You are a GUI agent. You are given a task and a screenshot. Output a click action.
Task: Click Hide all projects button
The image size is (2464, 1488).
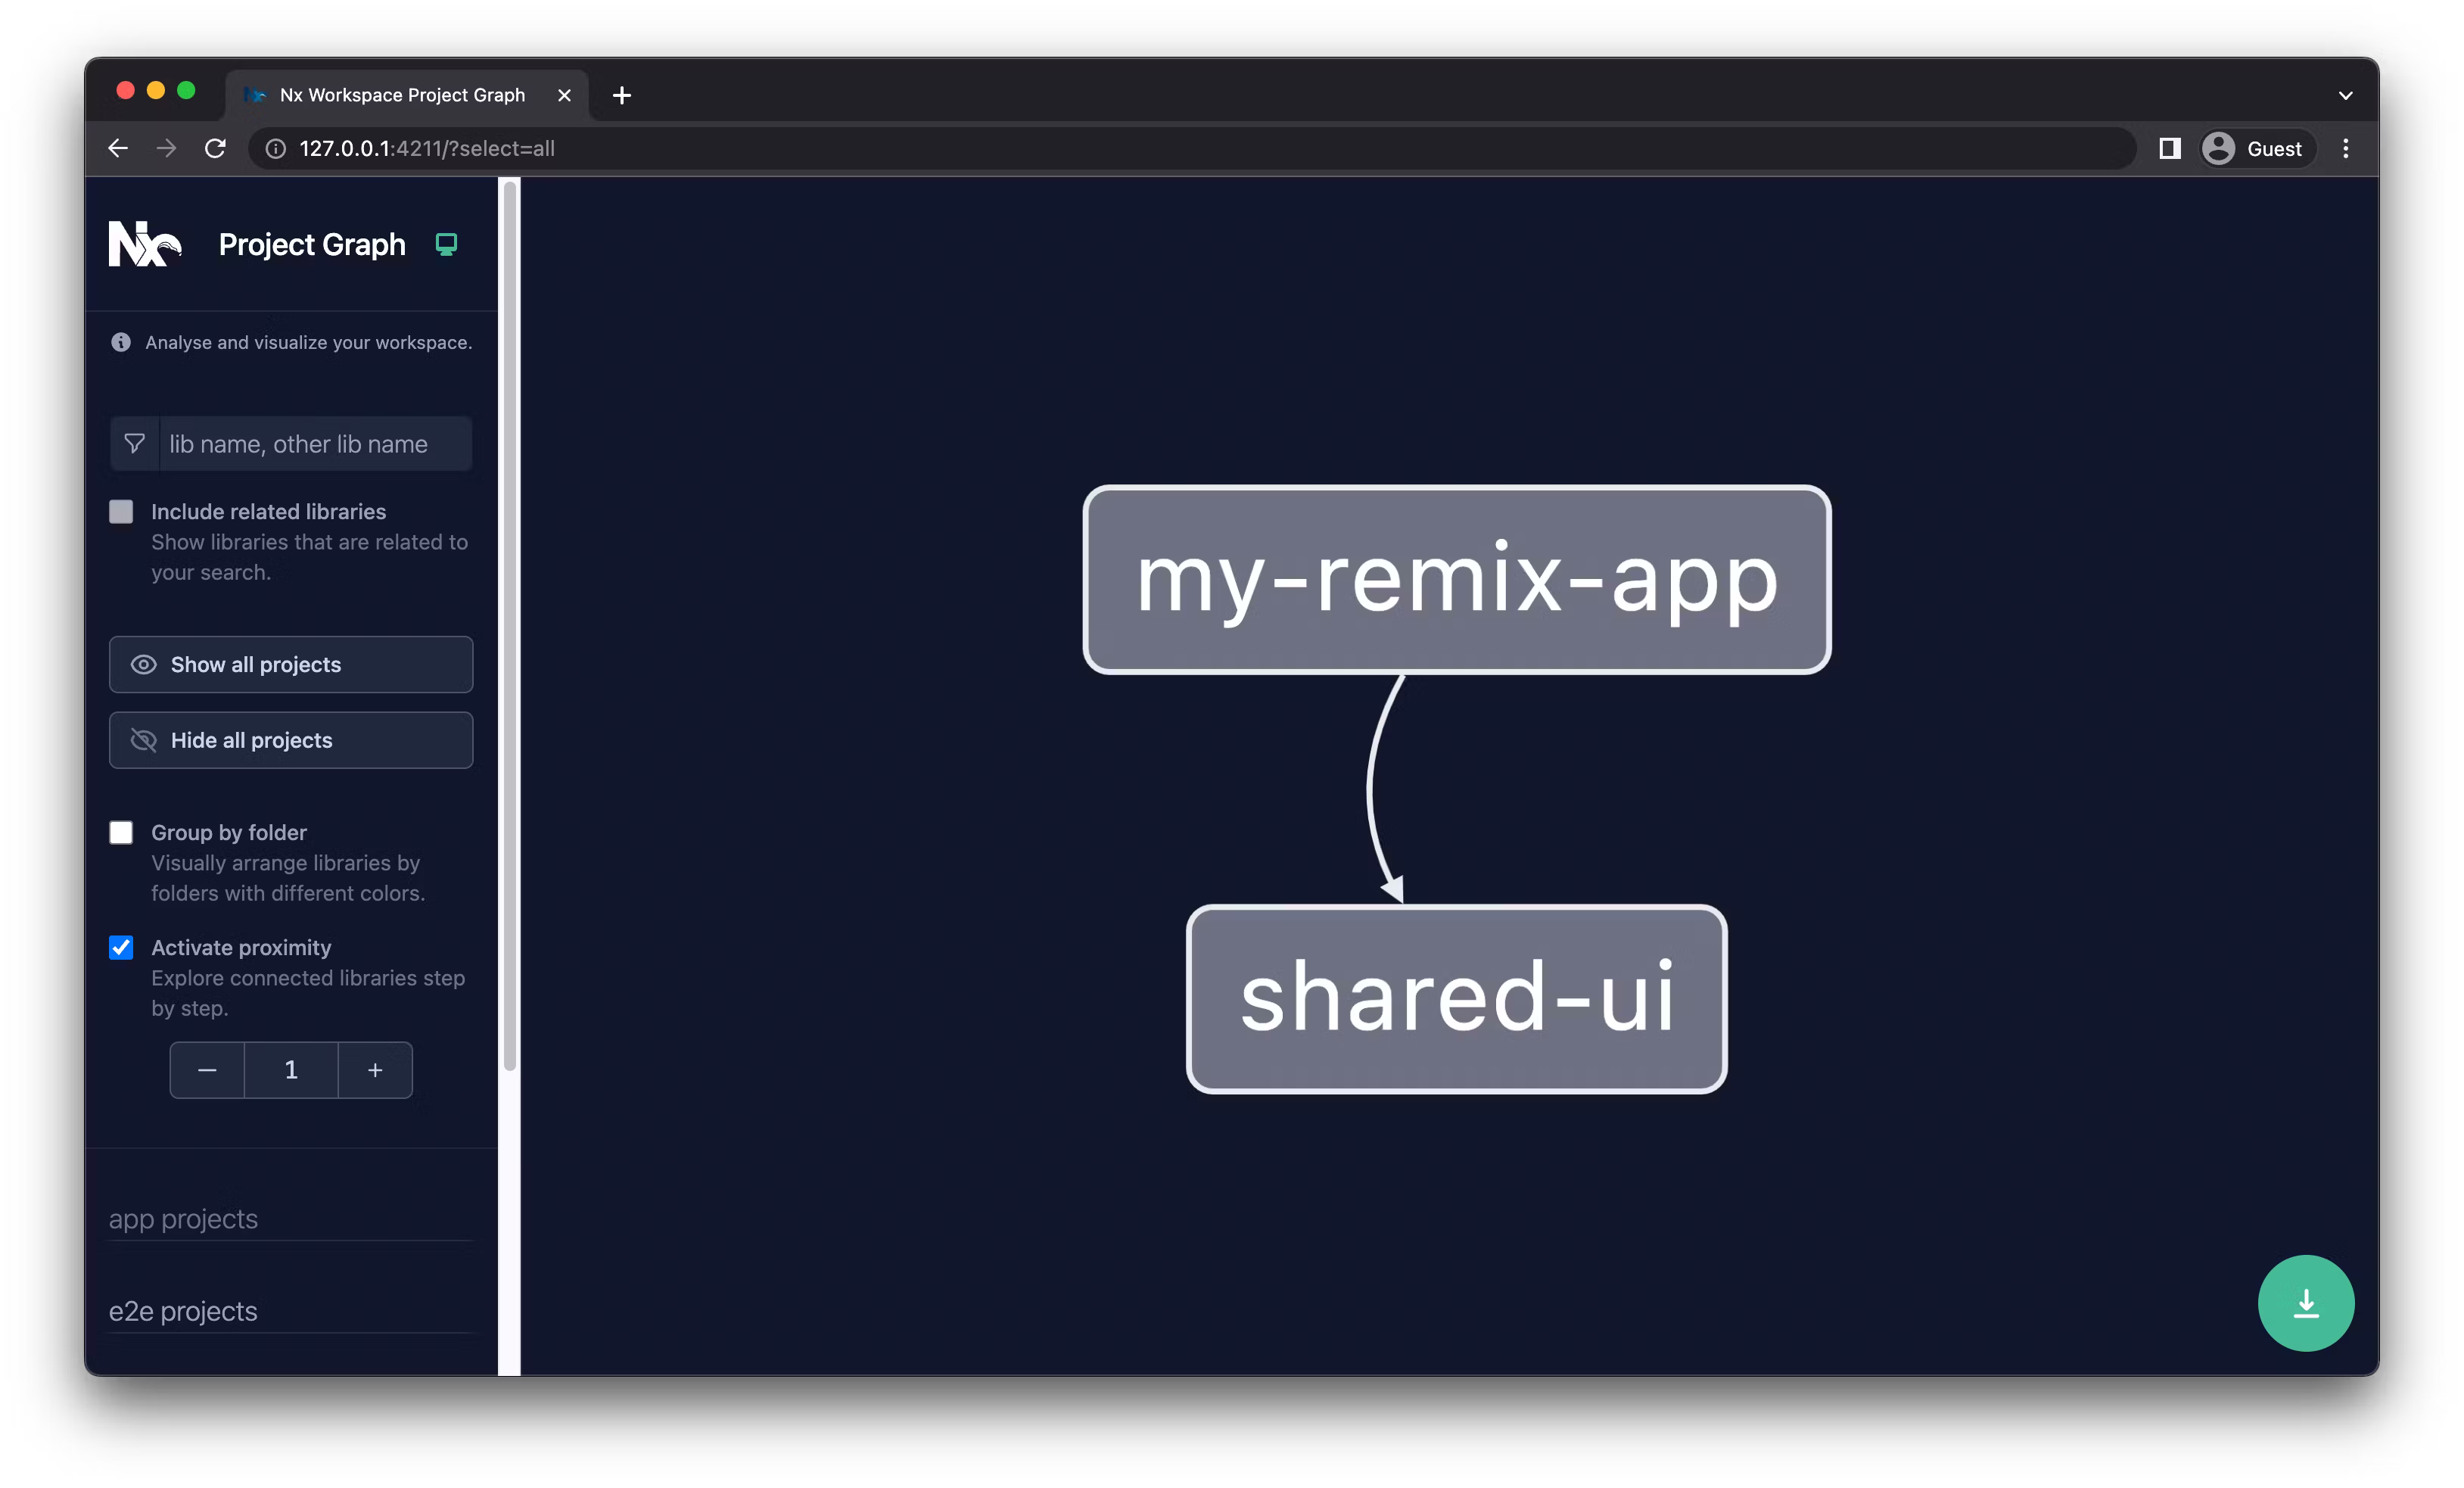(291, 740)
